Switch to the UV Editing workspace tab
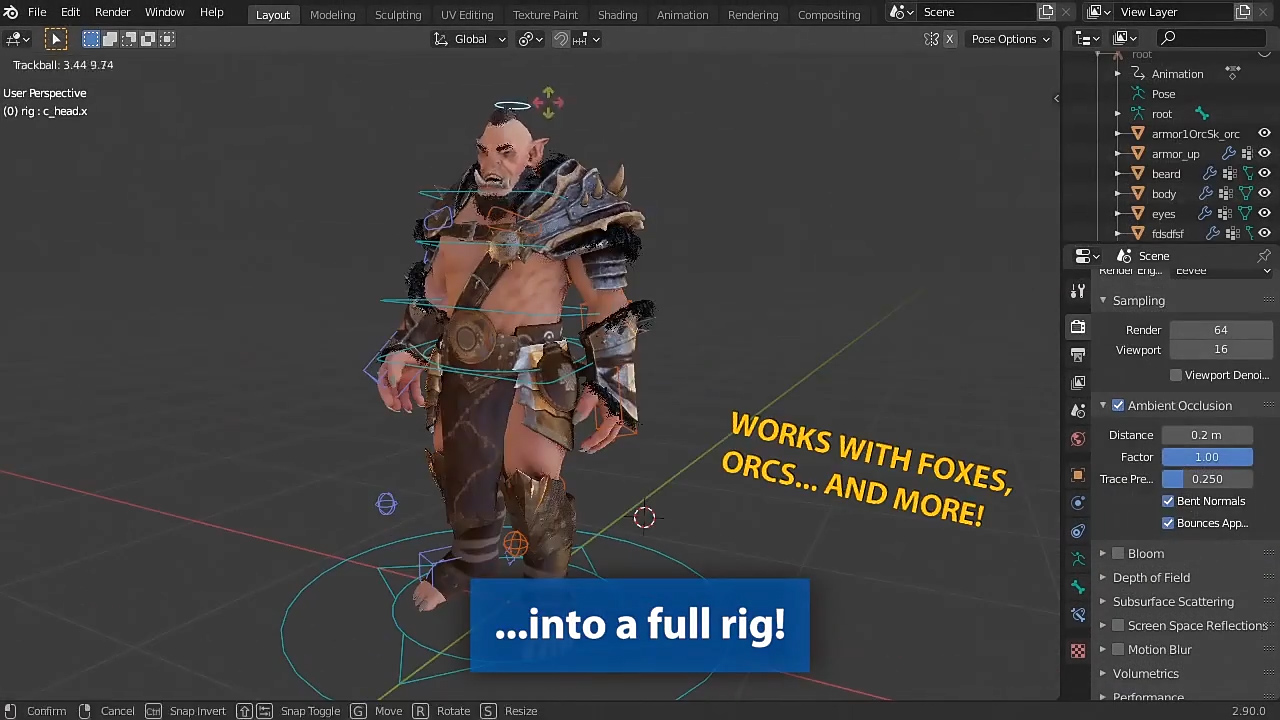The height and width of the screenshot is (720, 1280). click(467, 15)
